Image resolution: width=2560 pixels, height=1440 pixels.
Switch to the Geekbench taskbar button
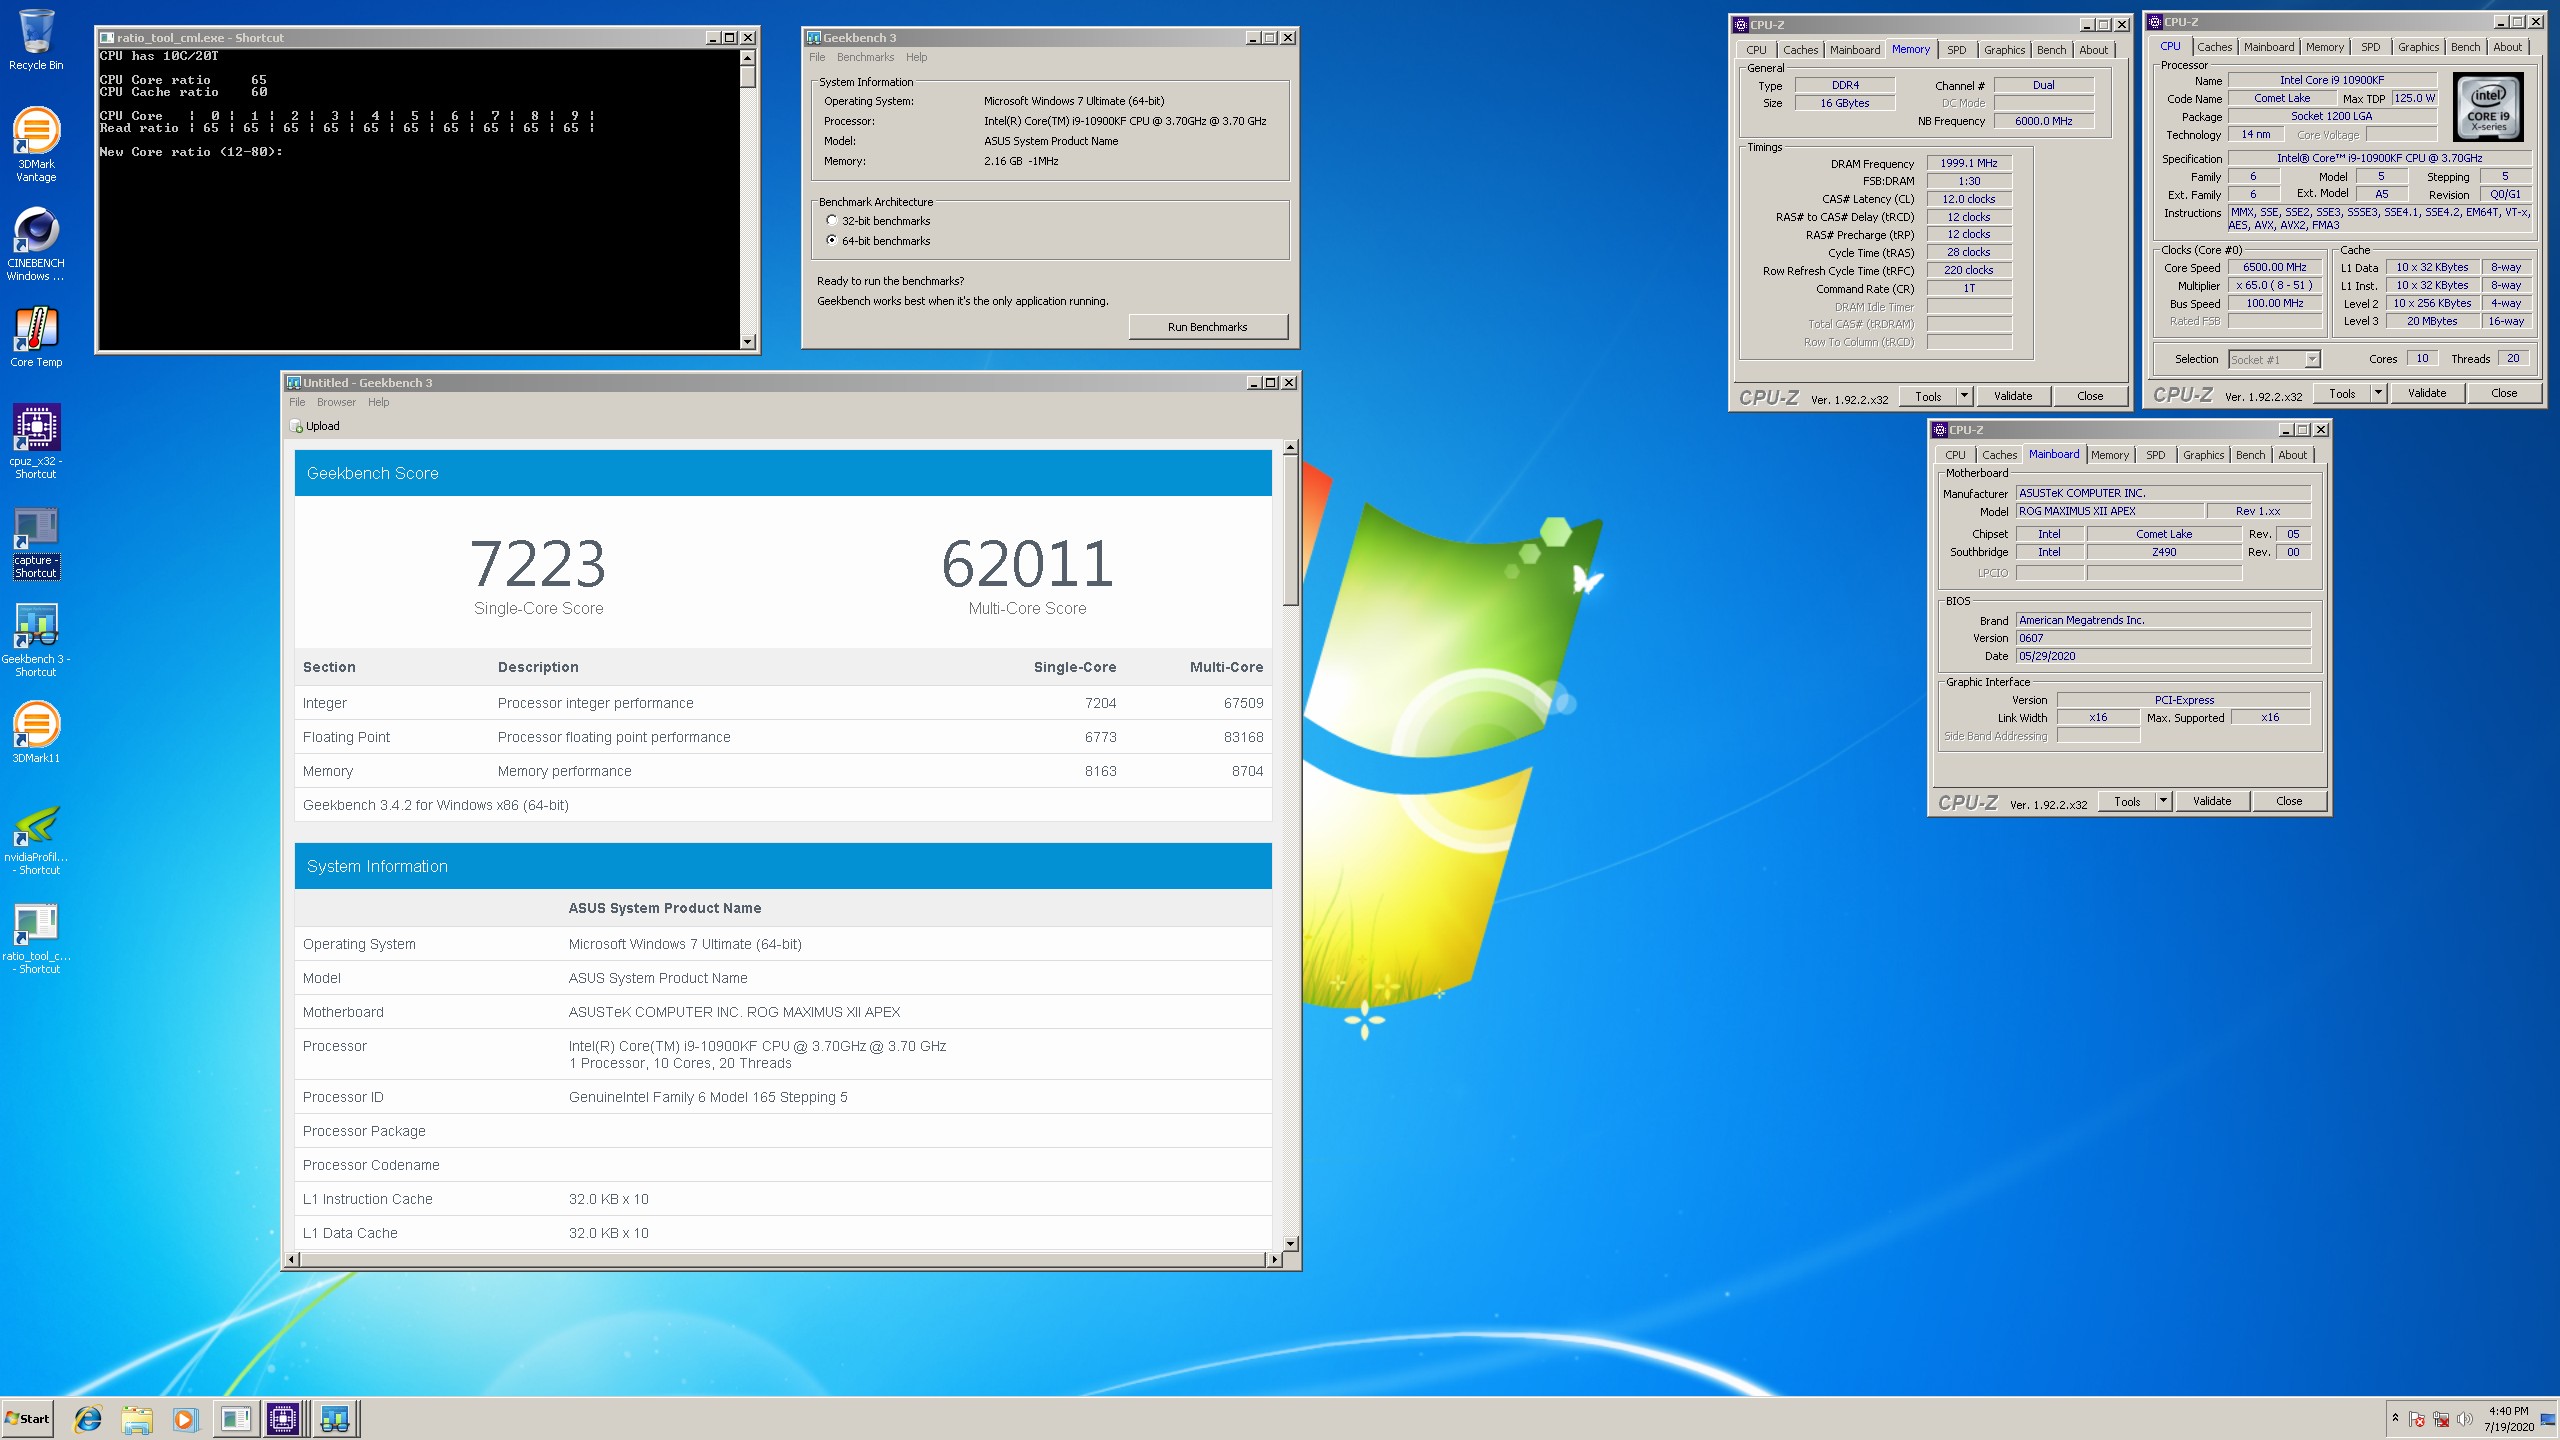point(334,1418)
